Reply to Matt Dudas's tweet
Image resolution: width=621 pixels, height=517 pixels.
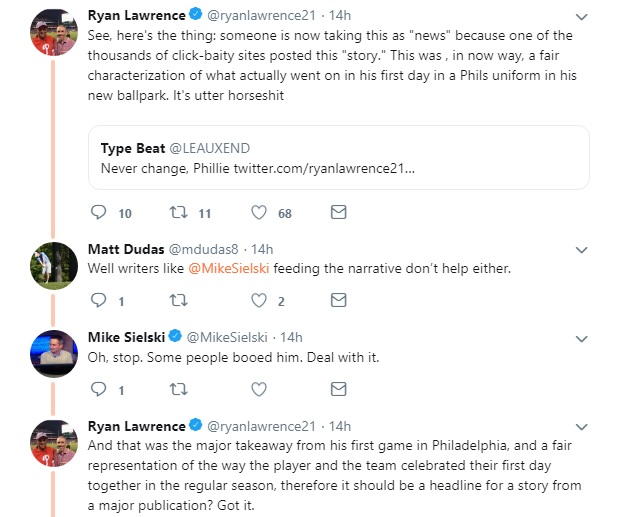pyautogui.click(x=98, y=301)
